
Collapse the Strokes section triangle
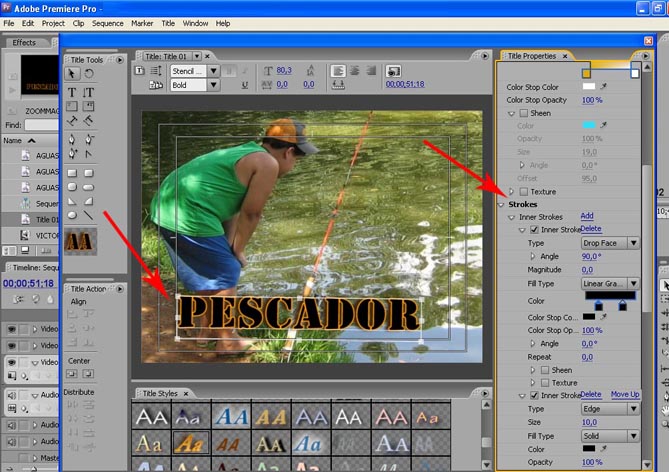pyautogui.click(x=502, y=204)
